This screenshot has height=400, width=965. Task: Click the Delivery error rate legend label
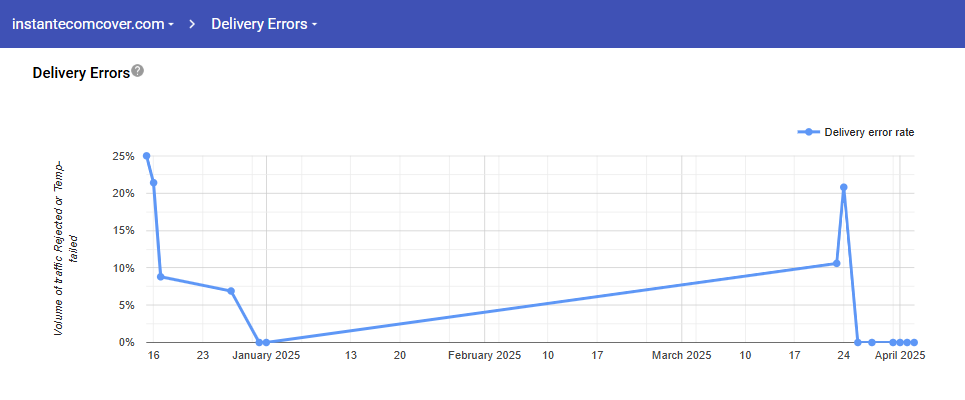tap(869, 132)
